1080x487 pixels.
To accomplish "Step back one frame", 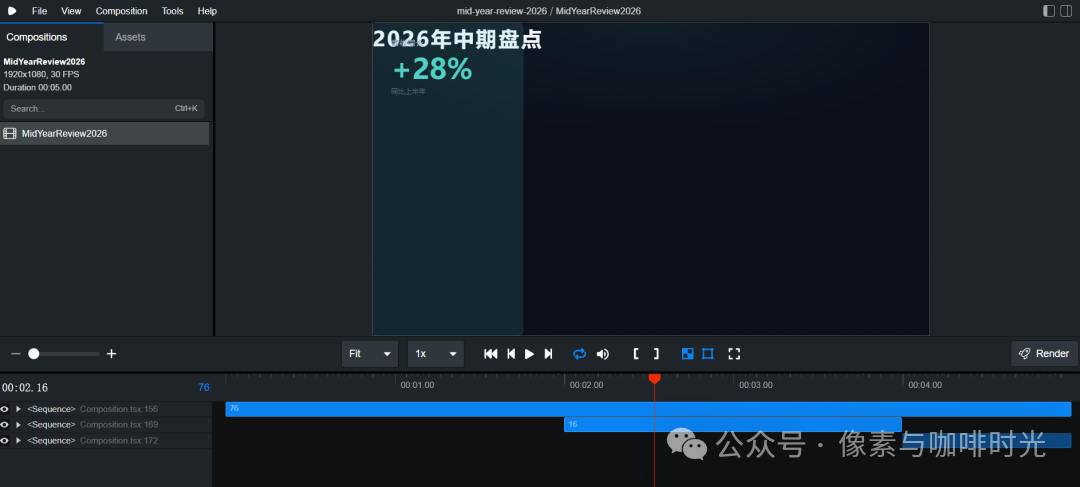I will (x=511, y=354).
